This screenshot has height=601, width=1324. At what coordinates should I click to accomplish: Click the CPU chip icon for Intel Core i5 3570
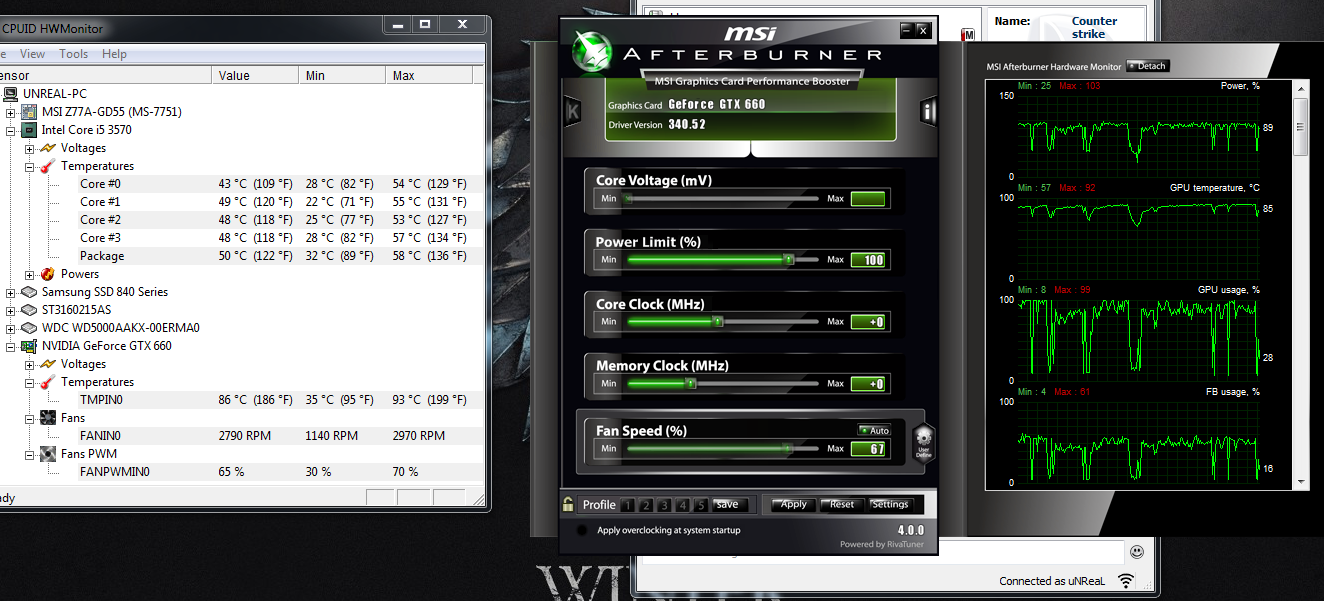29,130
